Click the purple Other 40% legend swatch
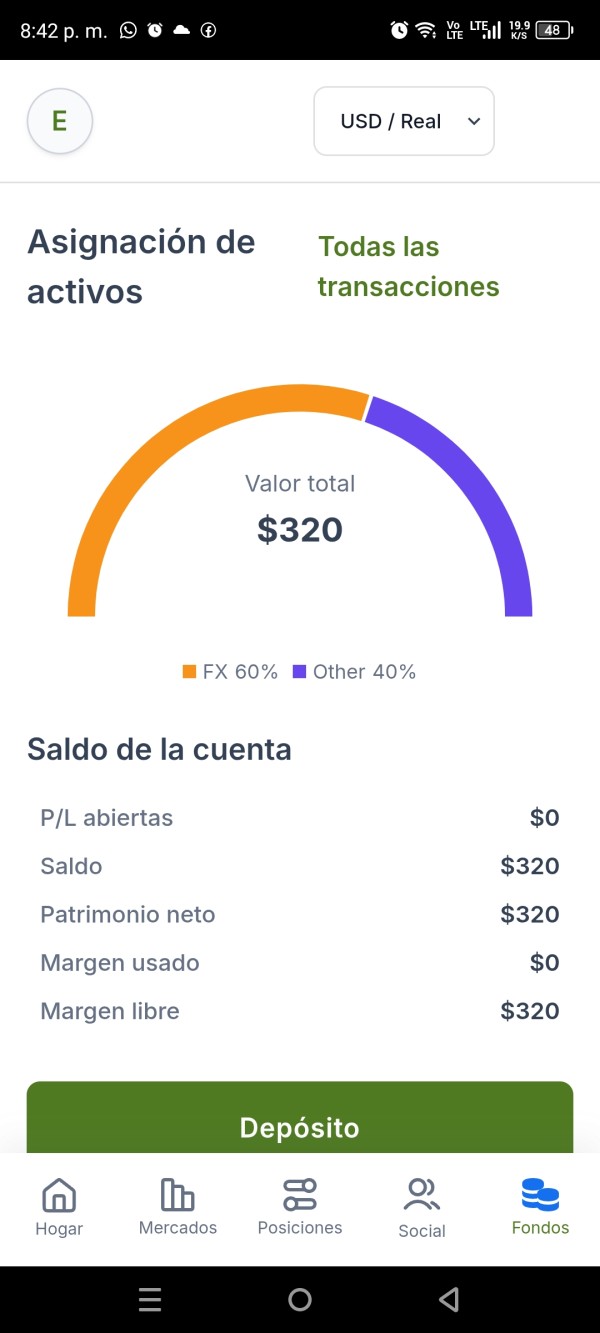This screenshot has height=1333, width=600. (x=299, y=672)
